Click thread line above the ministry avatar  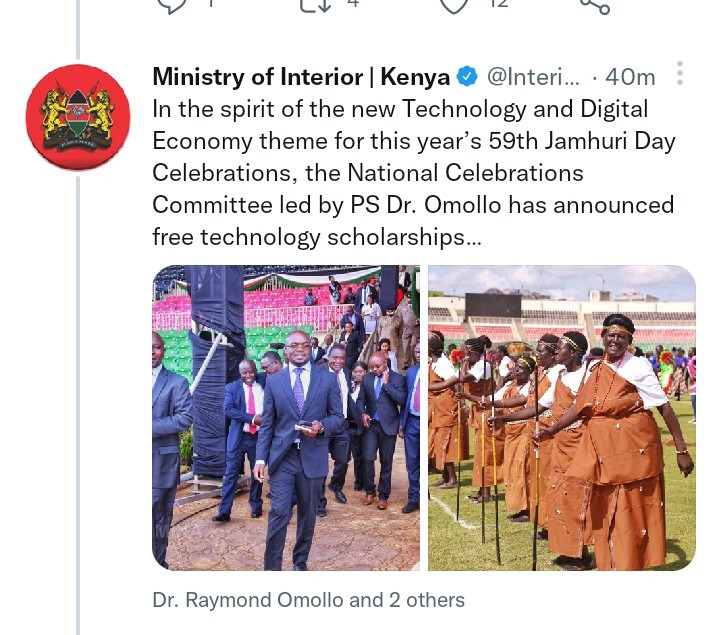coord(78,29)
